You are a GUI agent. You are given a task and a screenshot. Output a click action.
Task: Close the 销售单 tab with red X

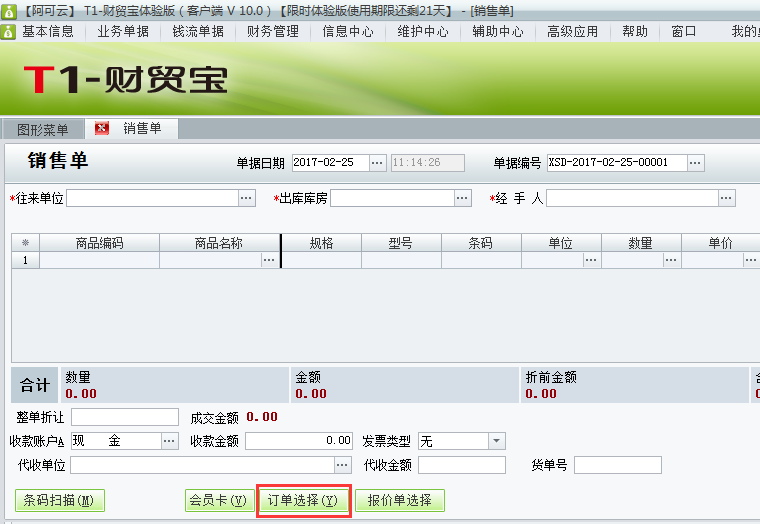point(101,128)
